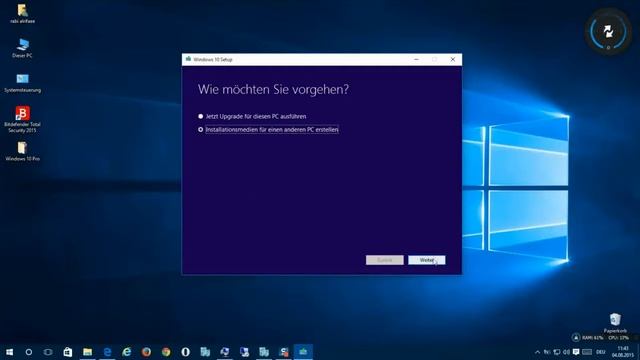Launch Opera from taskbar
Image resolution: width=640 pixels, height=360 pixels.
coord(185,352)
